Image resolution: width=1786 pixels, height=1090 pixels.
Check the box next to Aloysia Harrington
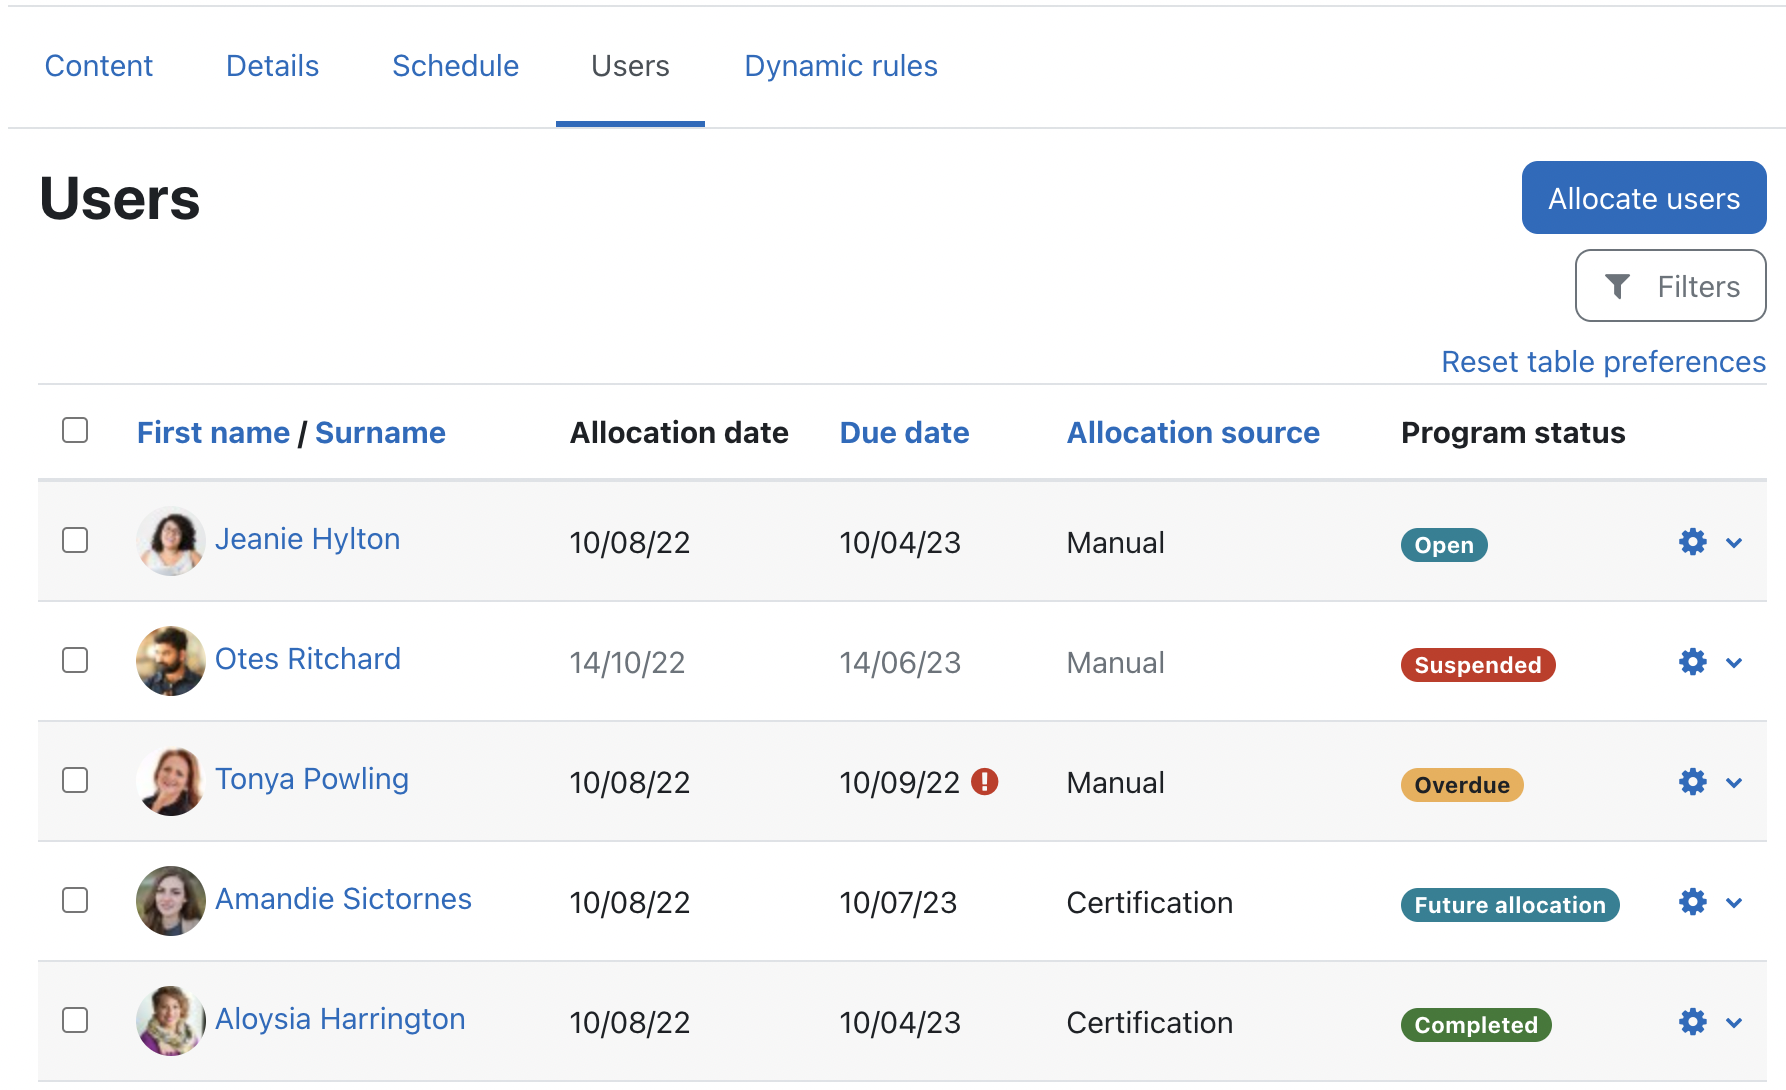(75, 1021)
